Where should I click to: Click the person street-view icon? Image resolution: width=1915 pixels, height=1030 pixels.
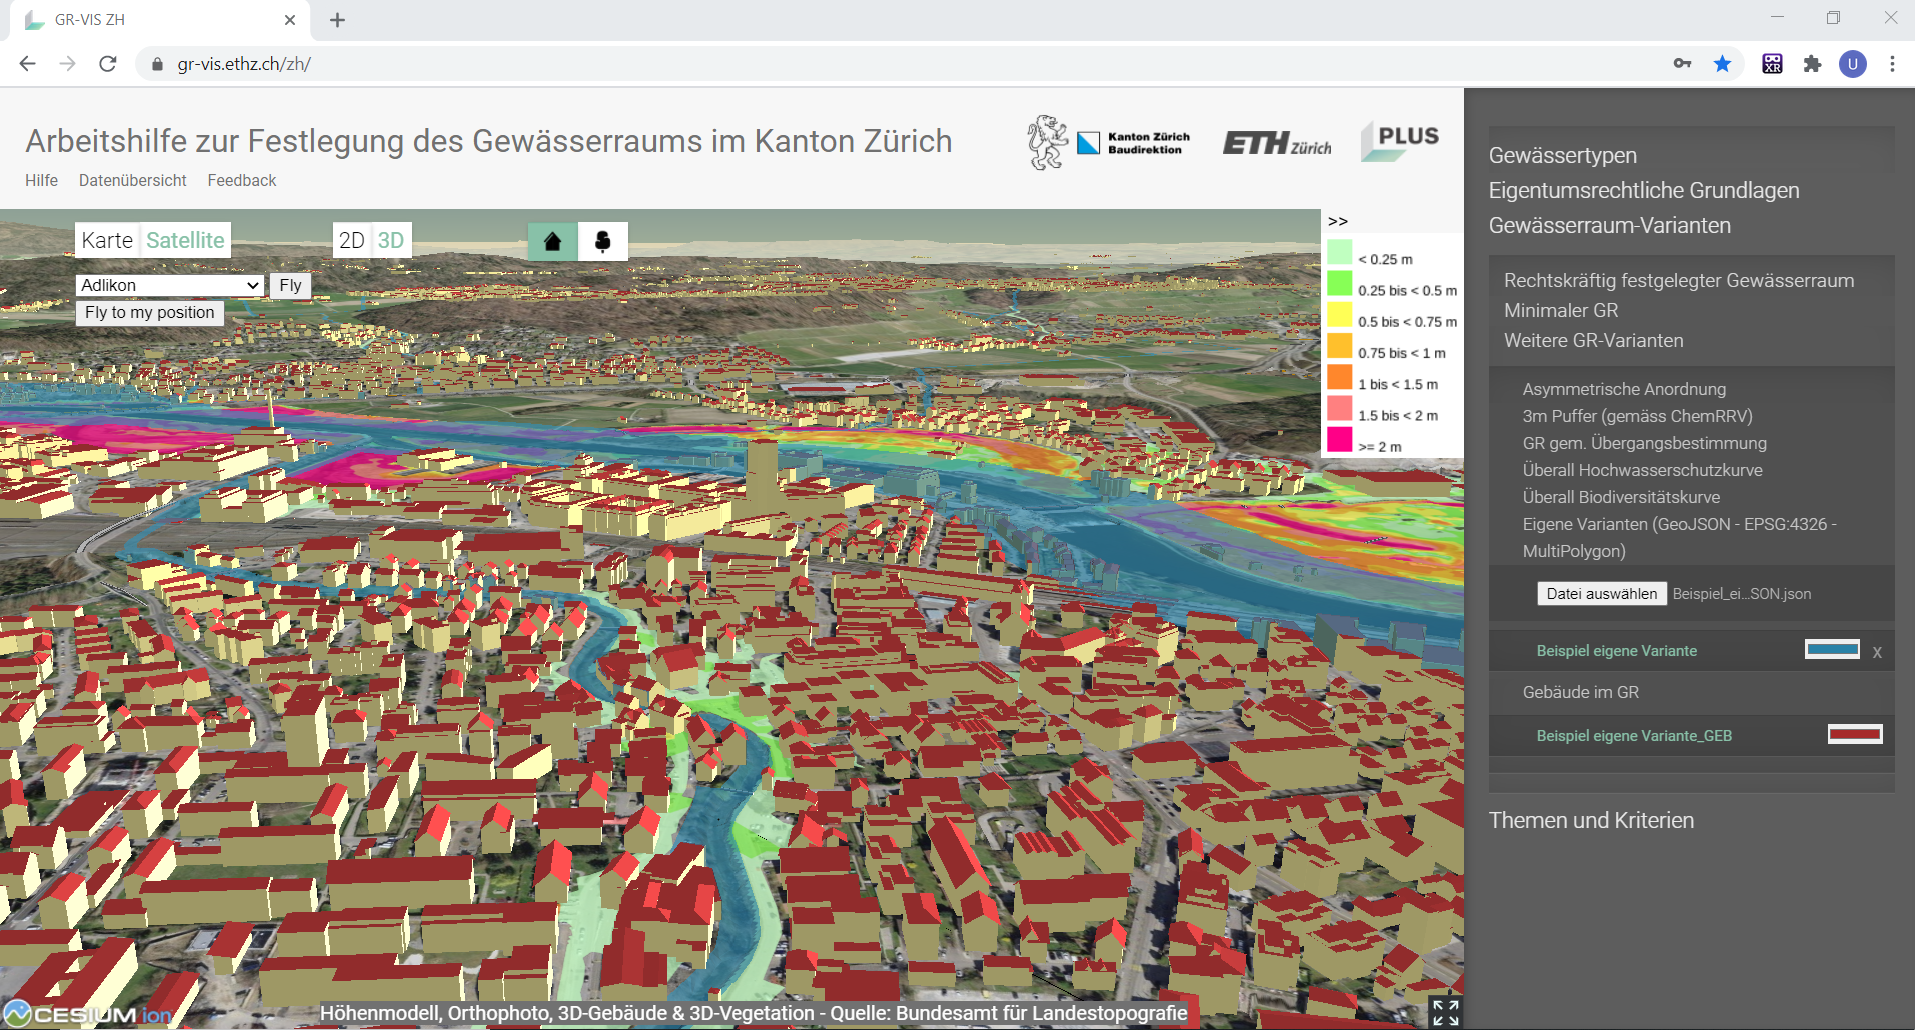point(603,241)
